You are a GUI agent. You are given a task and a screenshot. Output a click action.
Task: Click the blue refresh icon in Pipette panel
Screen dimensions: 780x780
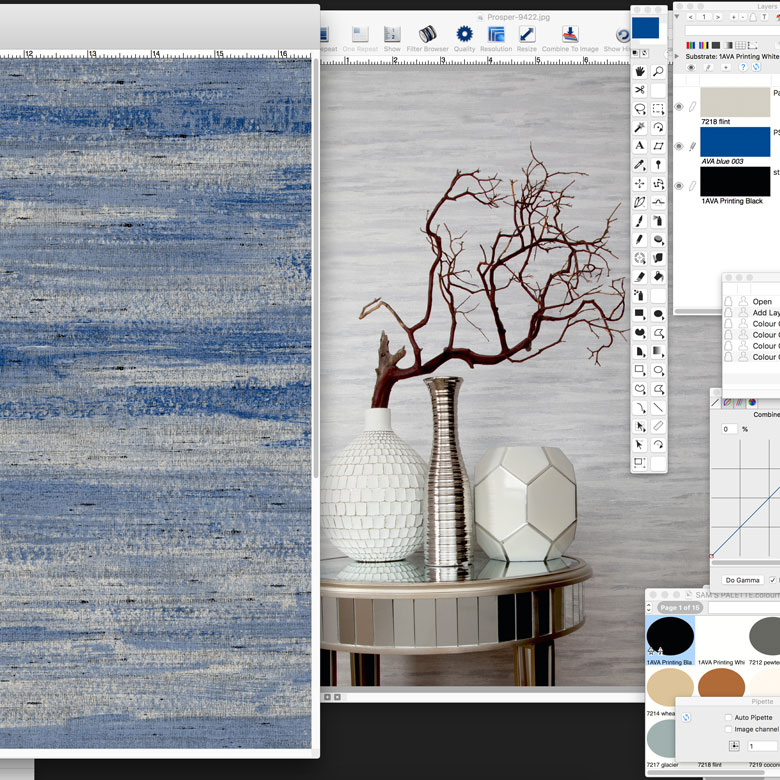pos(686,717)
